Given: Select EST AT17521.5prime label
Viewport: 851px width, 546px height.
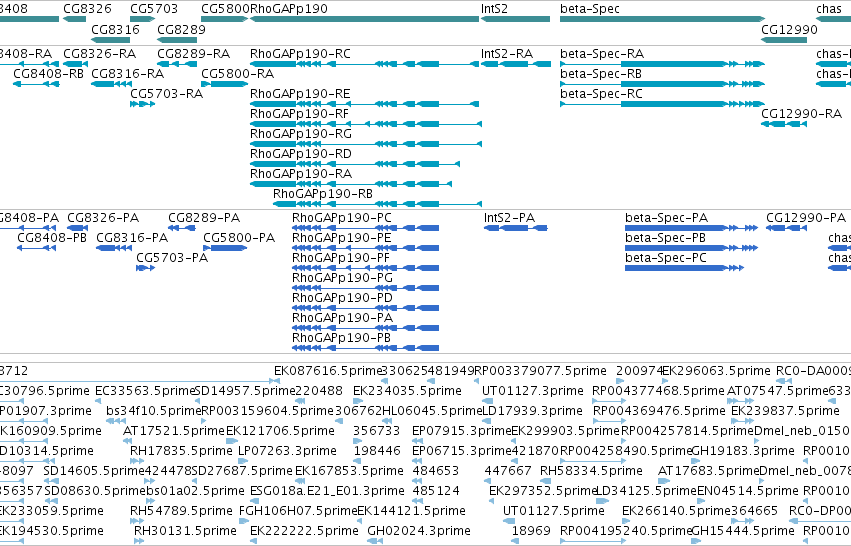Looking at the screenshot, I should (174, 431).
